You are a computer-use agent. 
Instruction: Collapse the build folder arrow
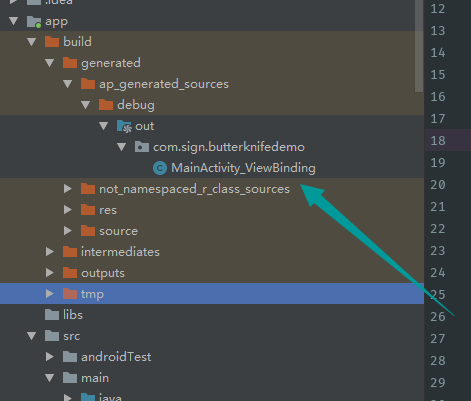pos(32,42)
